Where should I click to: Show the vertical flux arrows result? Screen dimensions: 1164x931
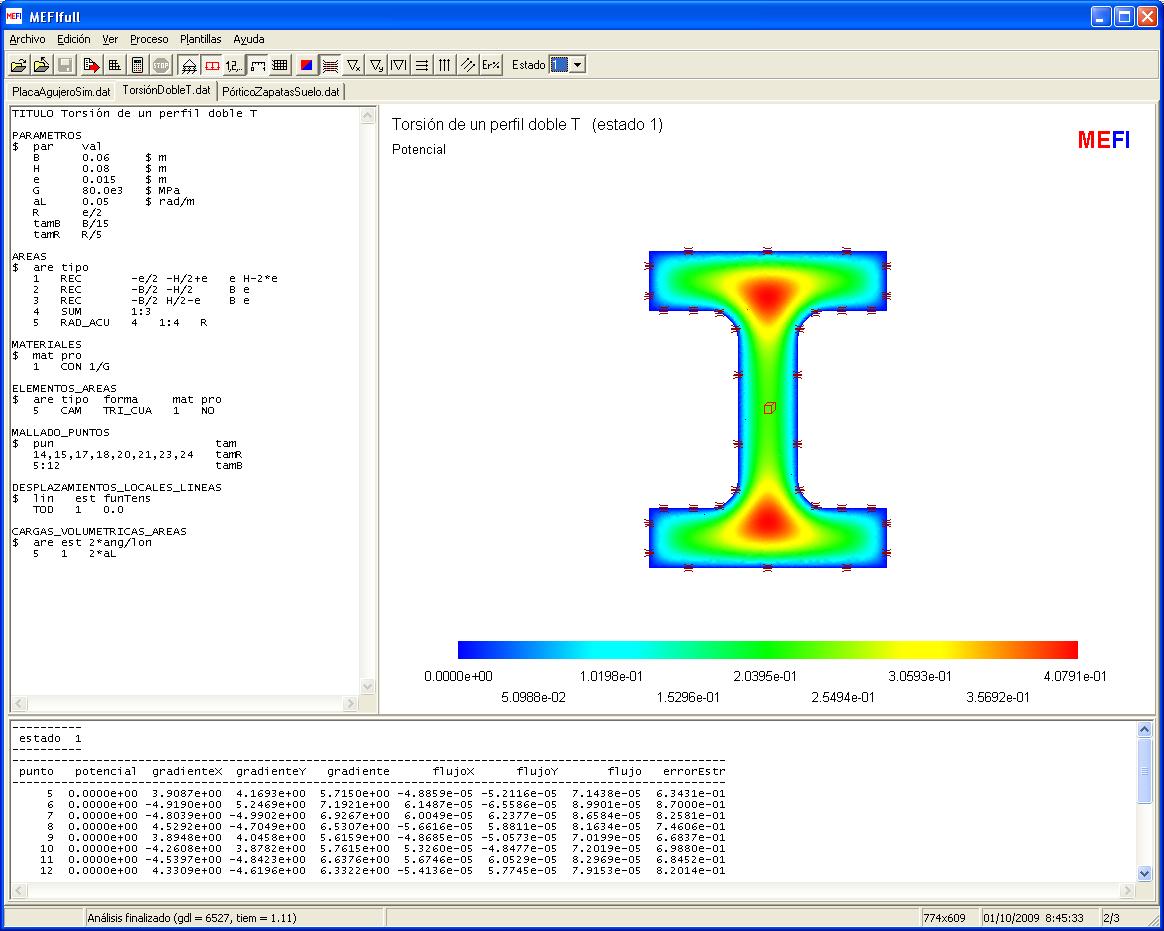(x=444, y=65)
